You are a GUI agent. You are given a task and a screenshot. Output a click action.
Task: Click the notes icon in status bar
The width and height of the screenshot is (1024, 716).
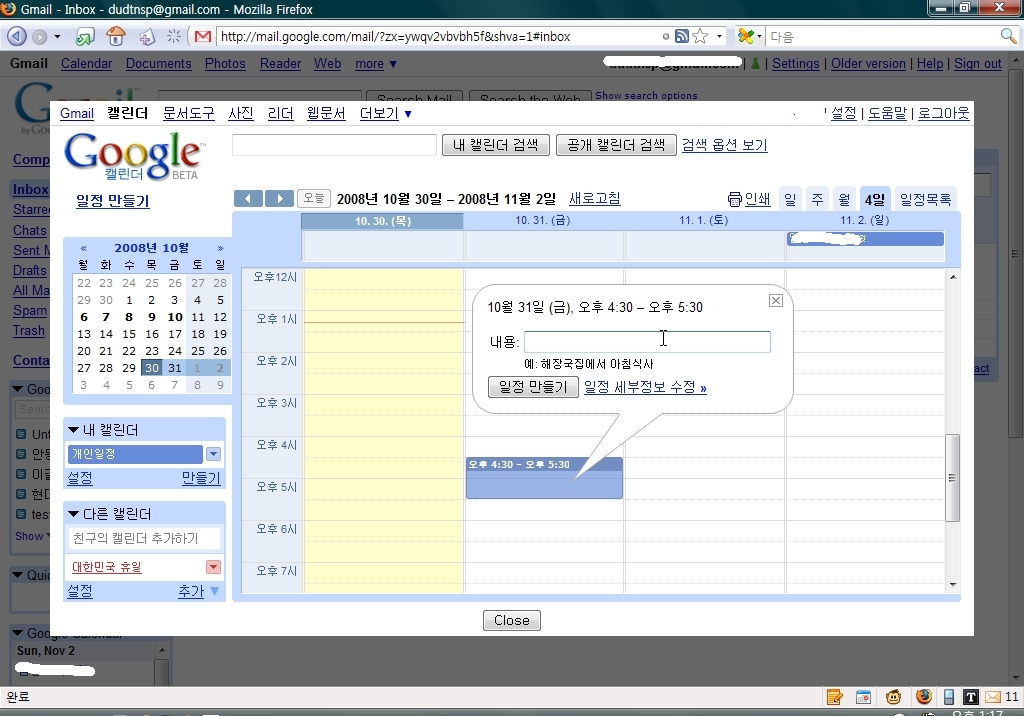(x=834, y=697)
